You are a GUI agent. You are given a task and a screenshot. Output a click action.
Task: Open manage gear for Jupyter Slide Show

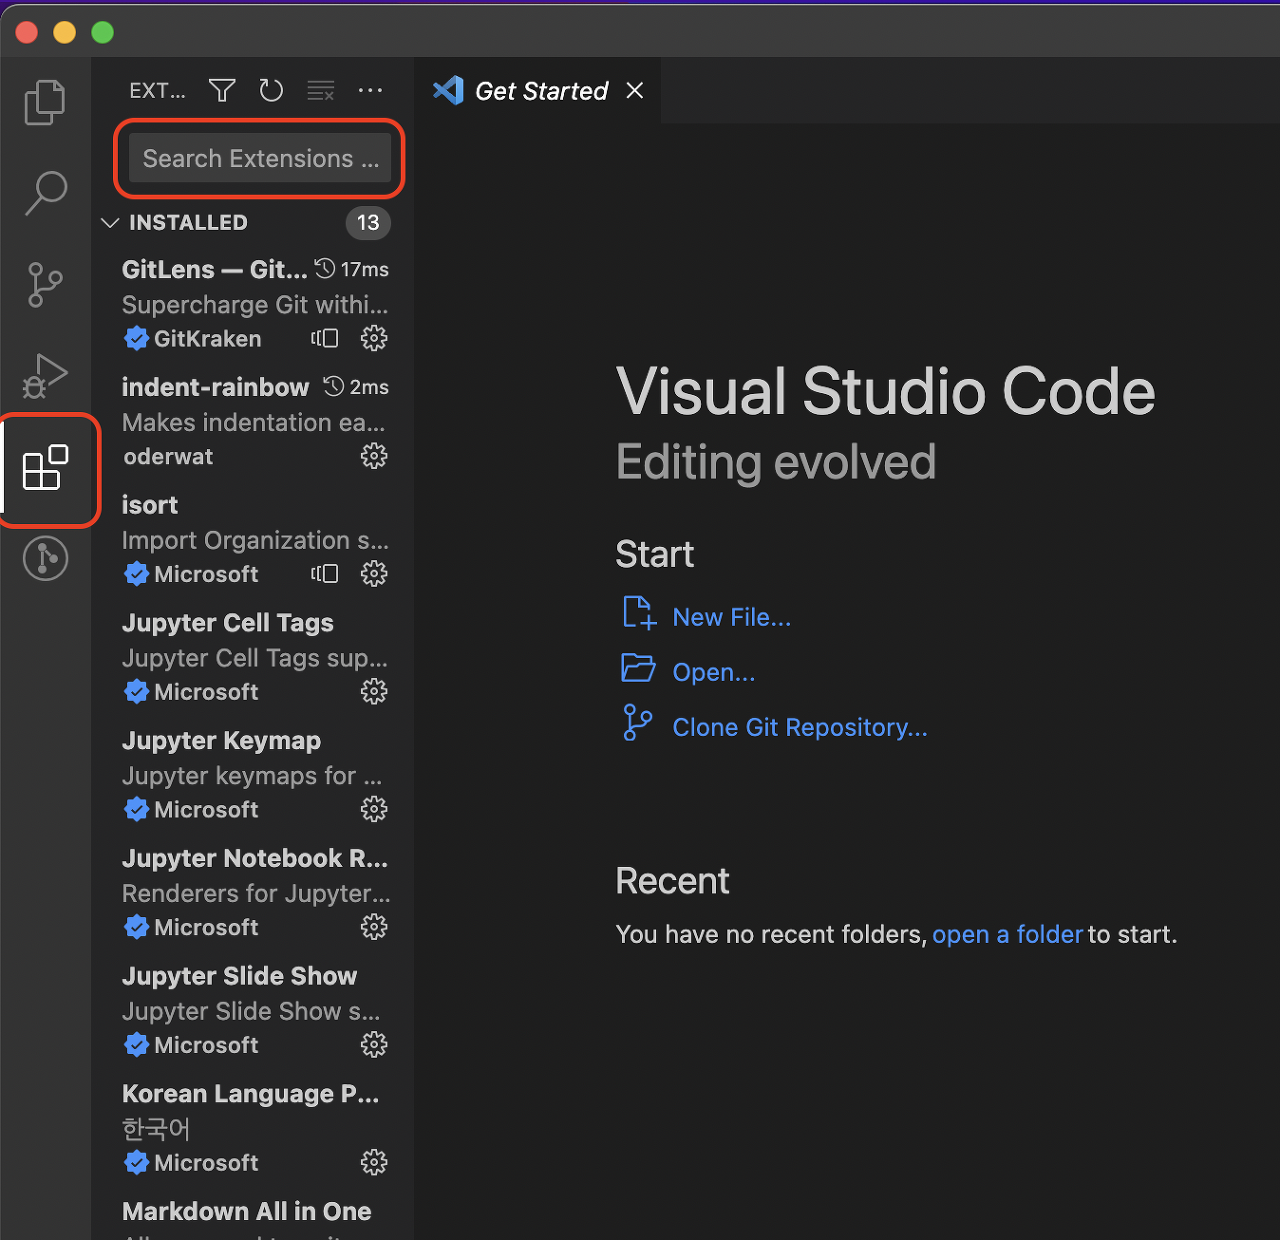coord(374,1045)
